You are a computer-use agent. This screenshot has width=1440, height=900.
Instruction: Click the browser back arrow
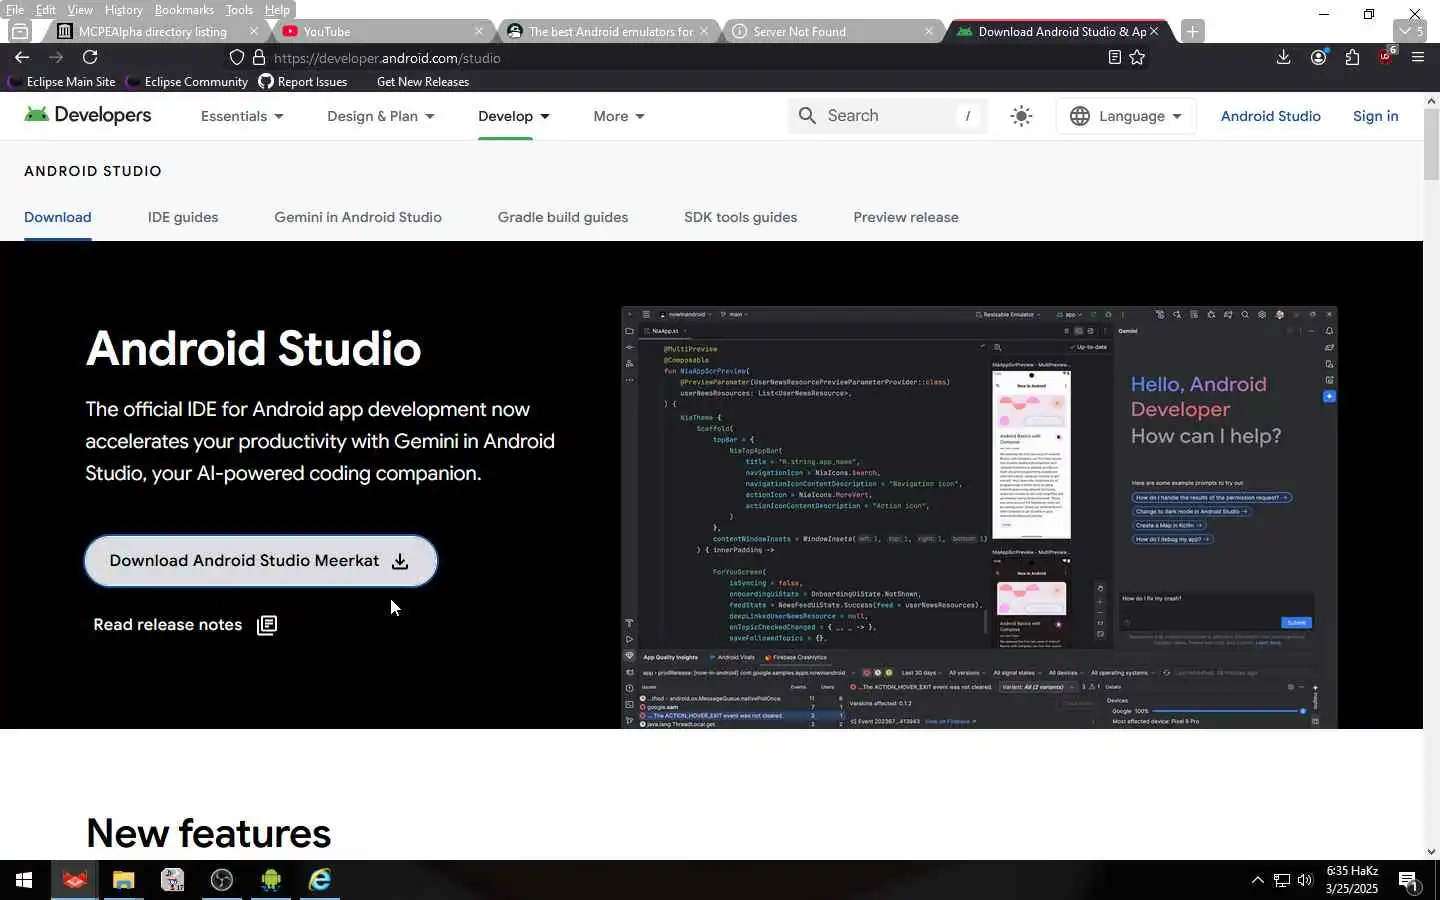(x=22, y=57)
